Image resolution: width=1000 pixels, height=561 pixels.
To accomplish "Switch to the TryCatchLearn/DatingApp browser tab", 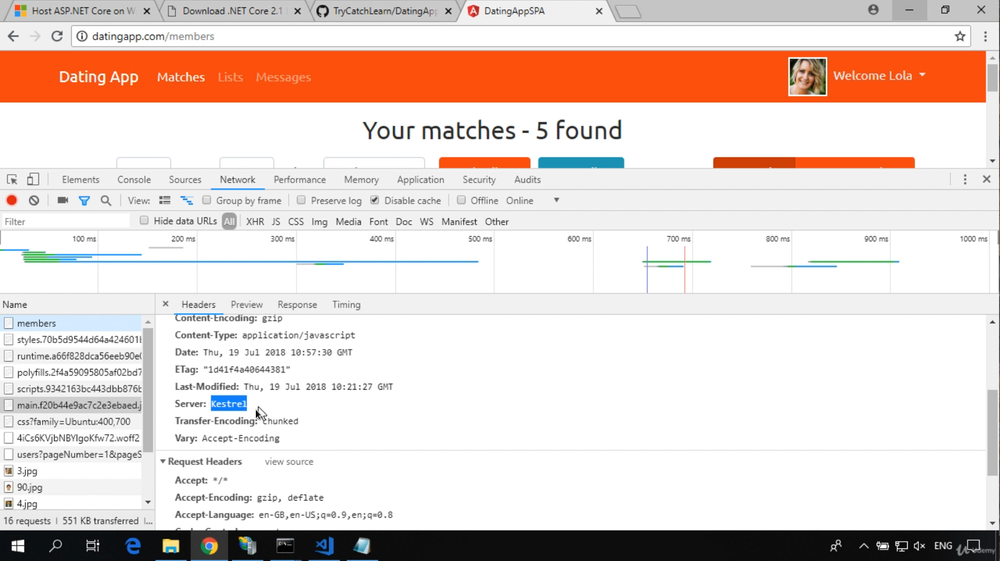I will [x=385, y=11].
